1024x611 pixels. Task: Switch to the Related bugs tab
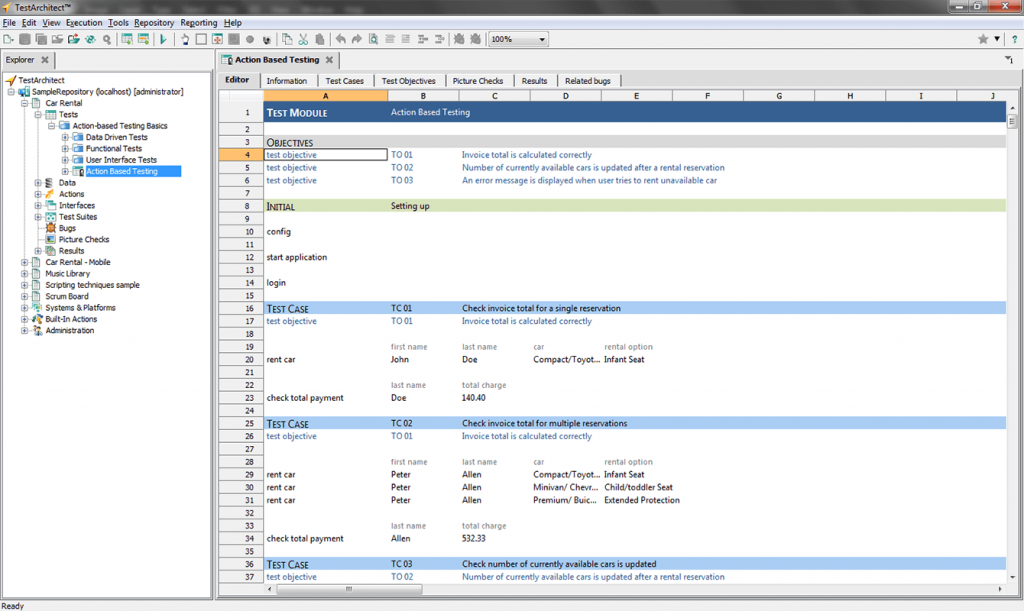coord(588,81)
